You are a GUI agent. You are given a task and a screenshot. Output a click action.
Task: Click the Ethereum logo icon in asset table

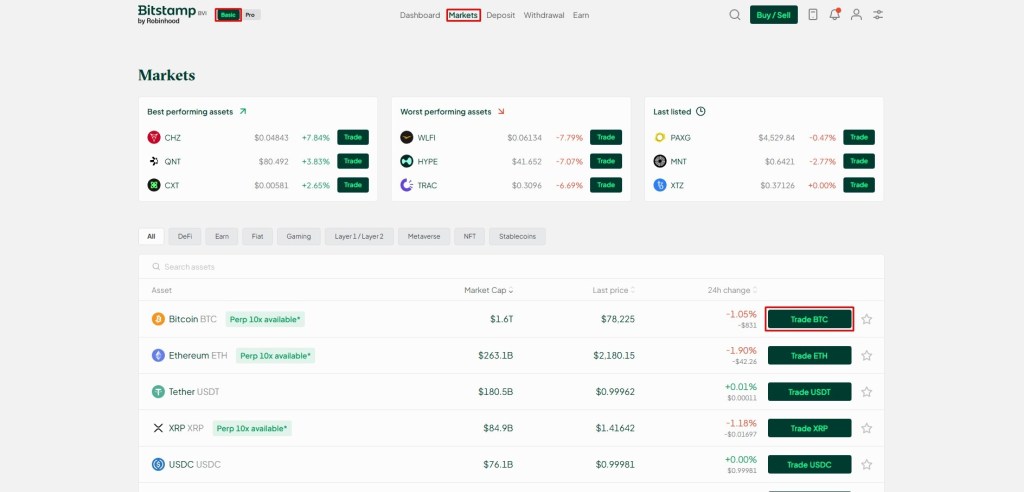click(158, 355)
